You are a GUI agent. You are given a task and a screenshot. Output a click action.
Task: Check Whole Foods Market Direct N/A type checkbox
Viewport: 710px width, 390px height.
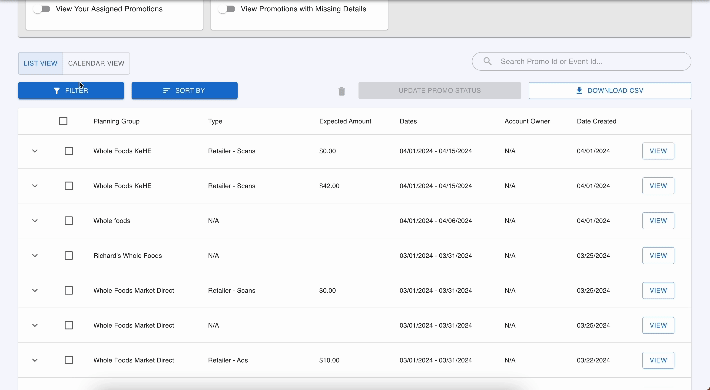pos(69,325)
